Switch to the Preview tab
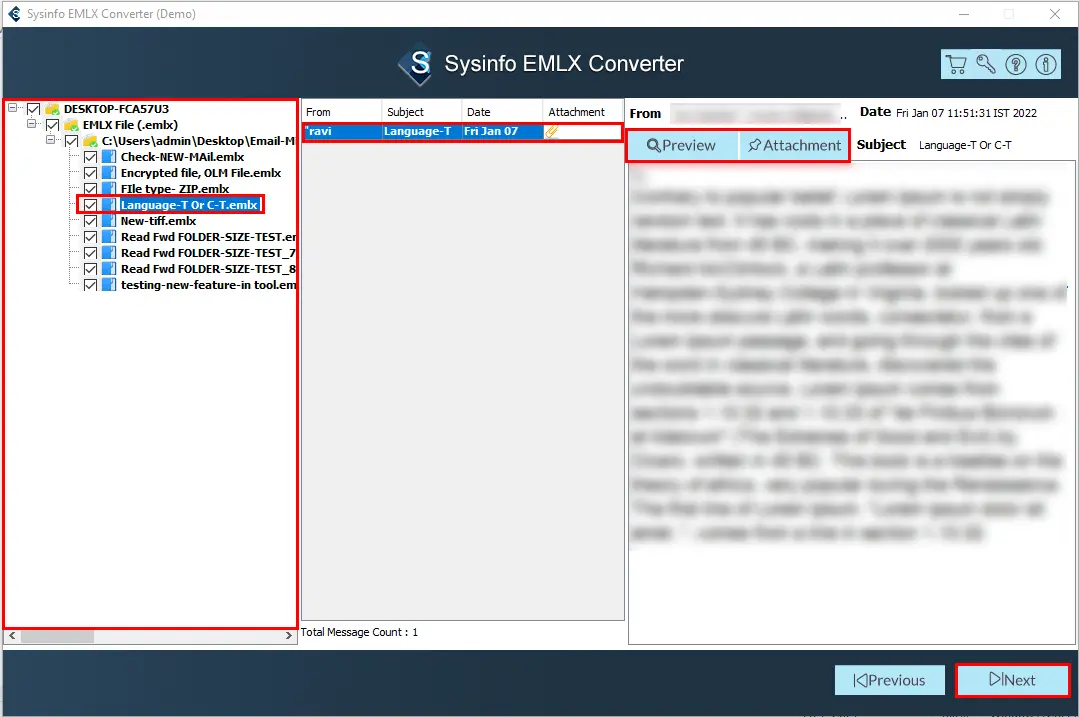The width and height of the screenshot is (1079, 717). pyautogui.click(x=682, y=146)
